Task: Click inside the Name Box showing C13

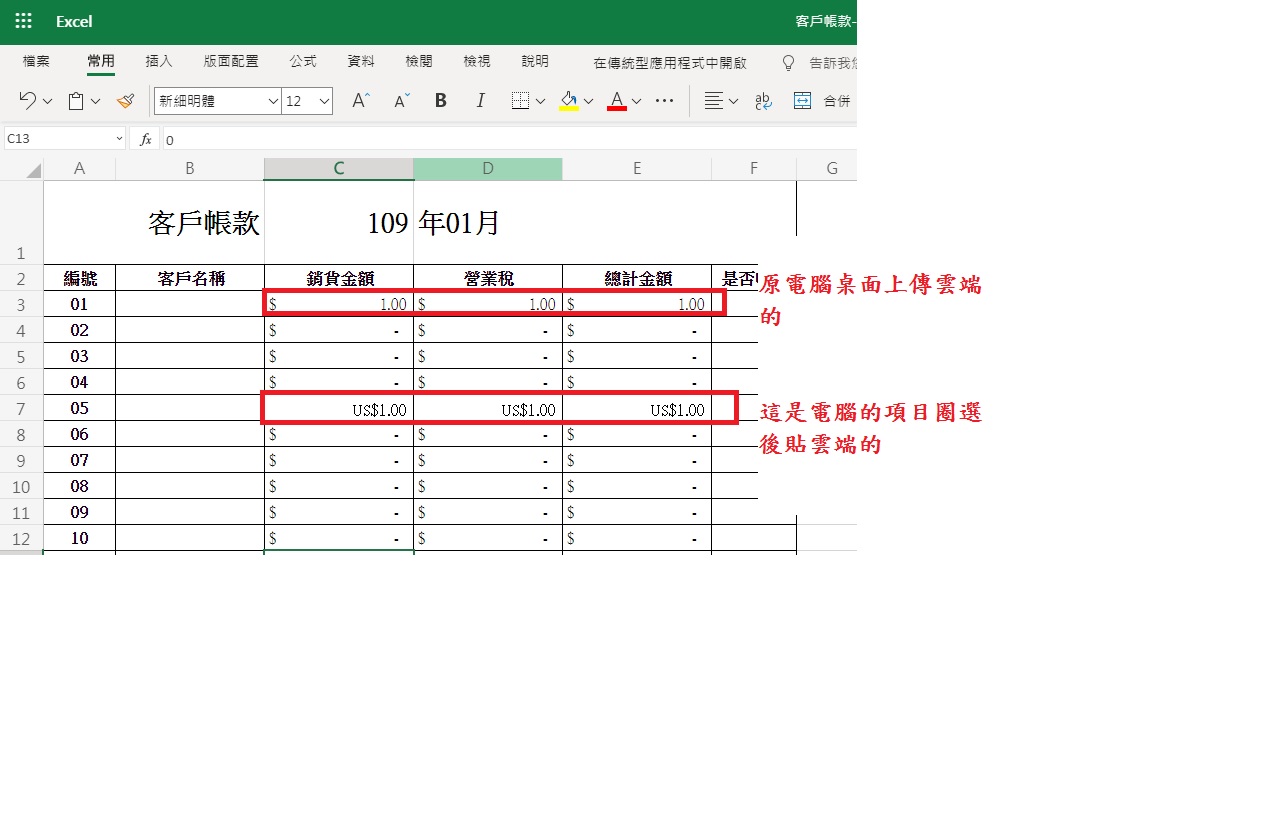Action: [x=55, y=139]
